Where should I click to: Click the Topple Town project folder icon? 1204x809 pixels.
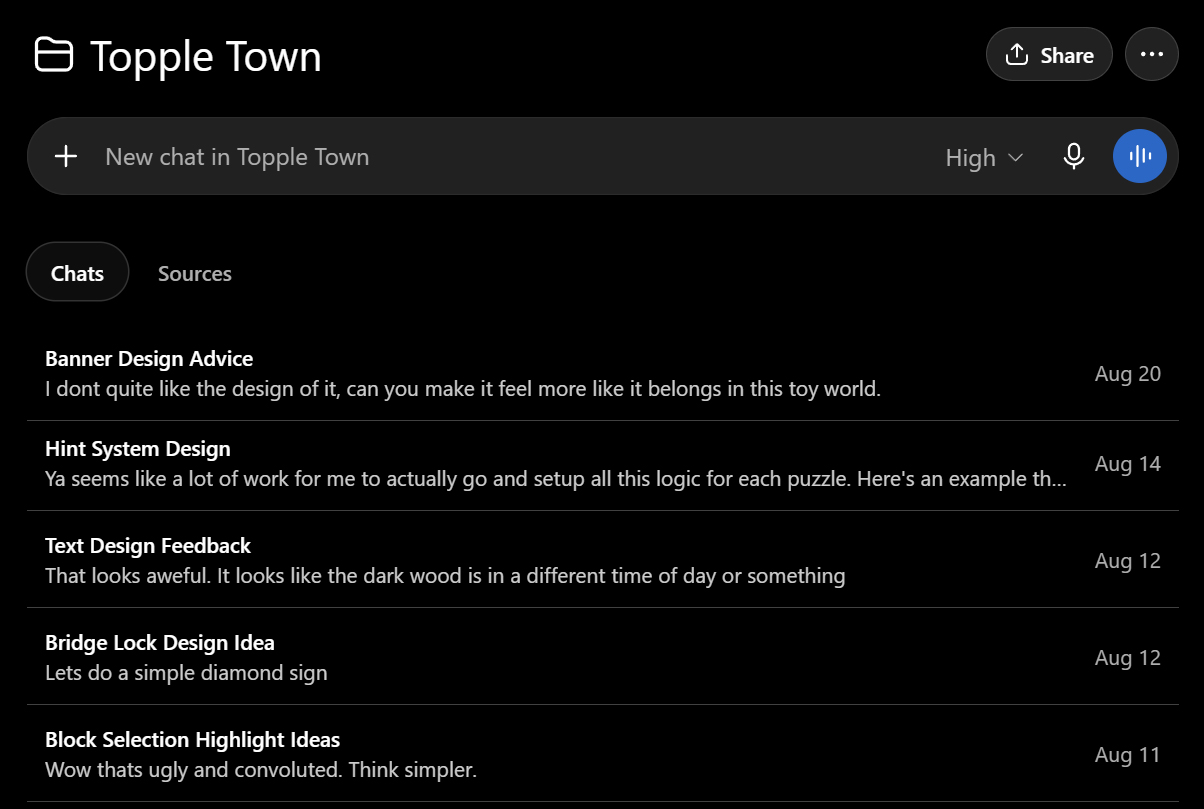point(54,54)
